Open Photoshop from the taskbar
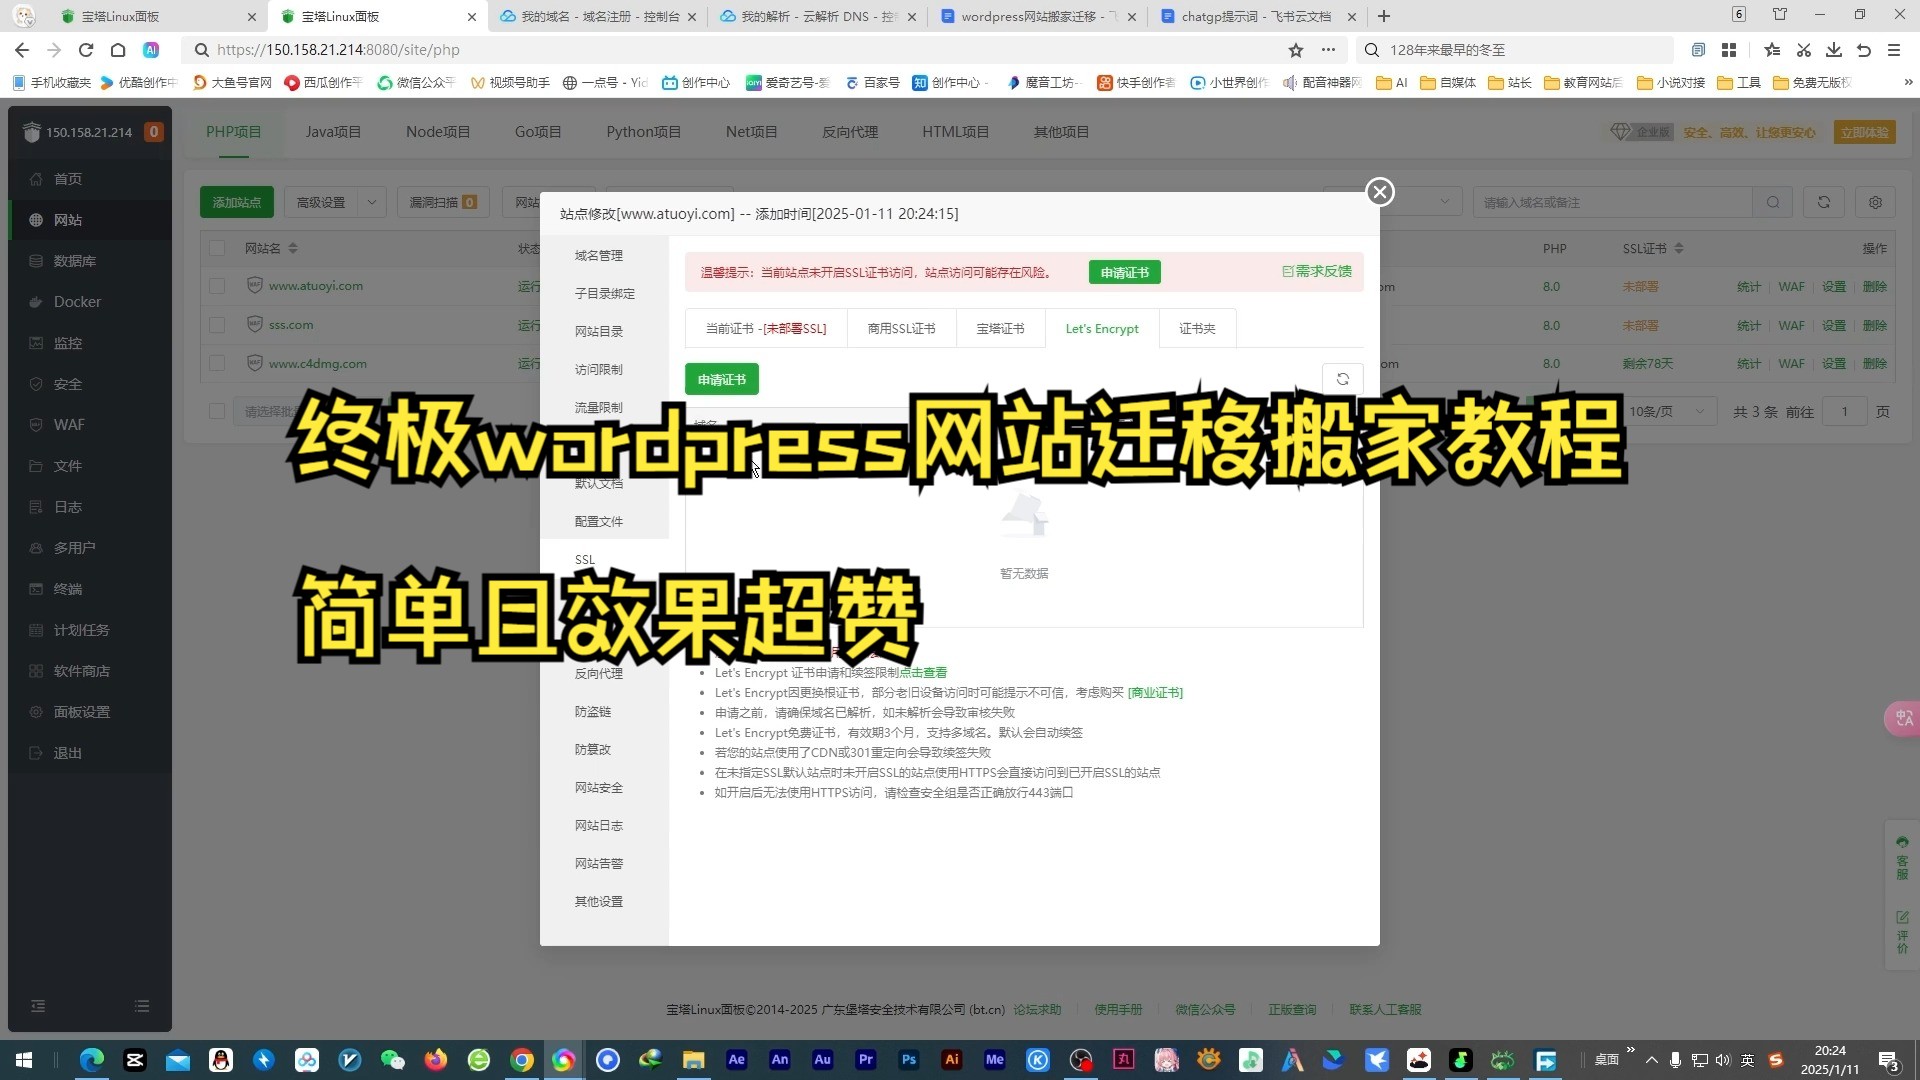The height and width of the screenshot is (1080, 1920). click(x=908, y=1060)
